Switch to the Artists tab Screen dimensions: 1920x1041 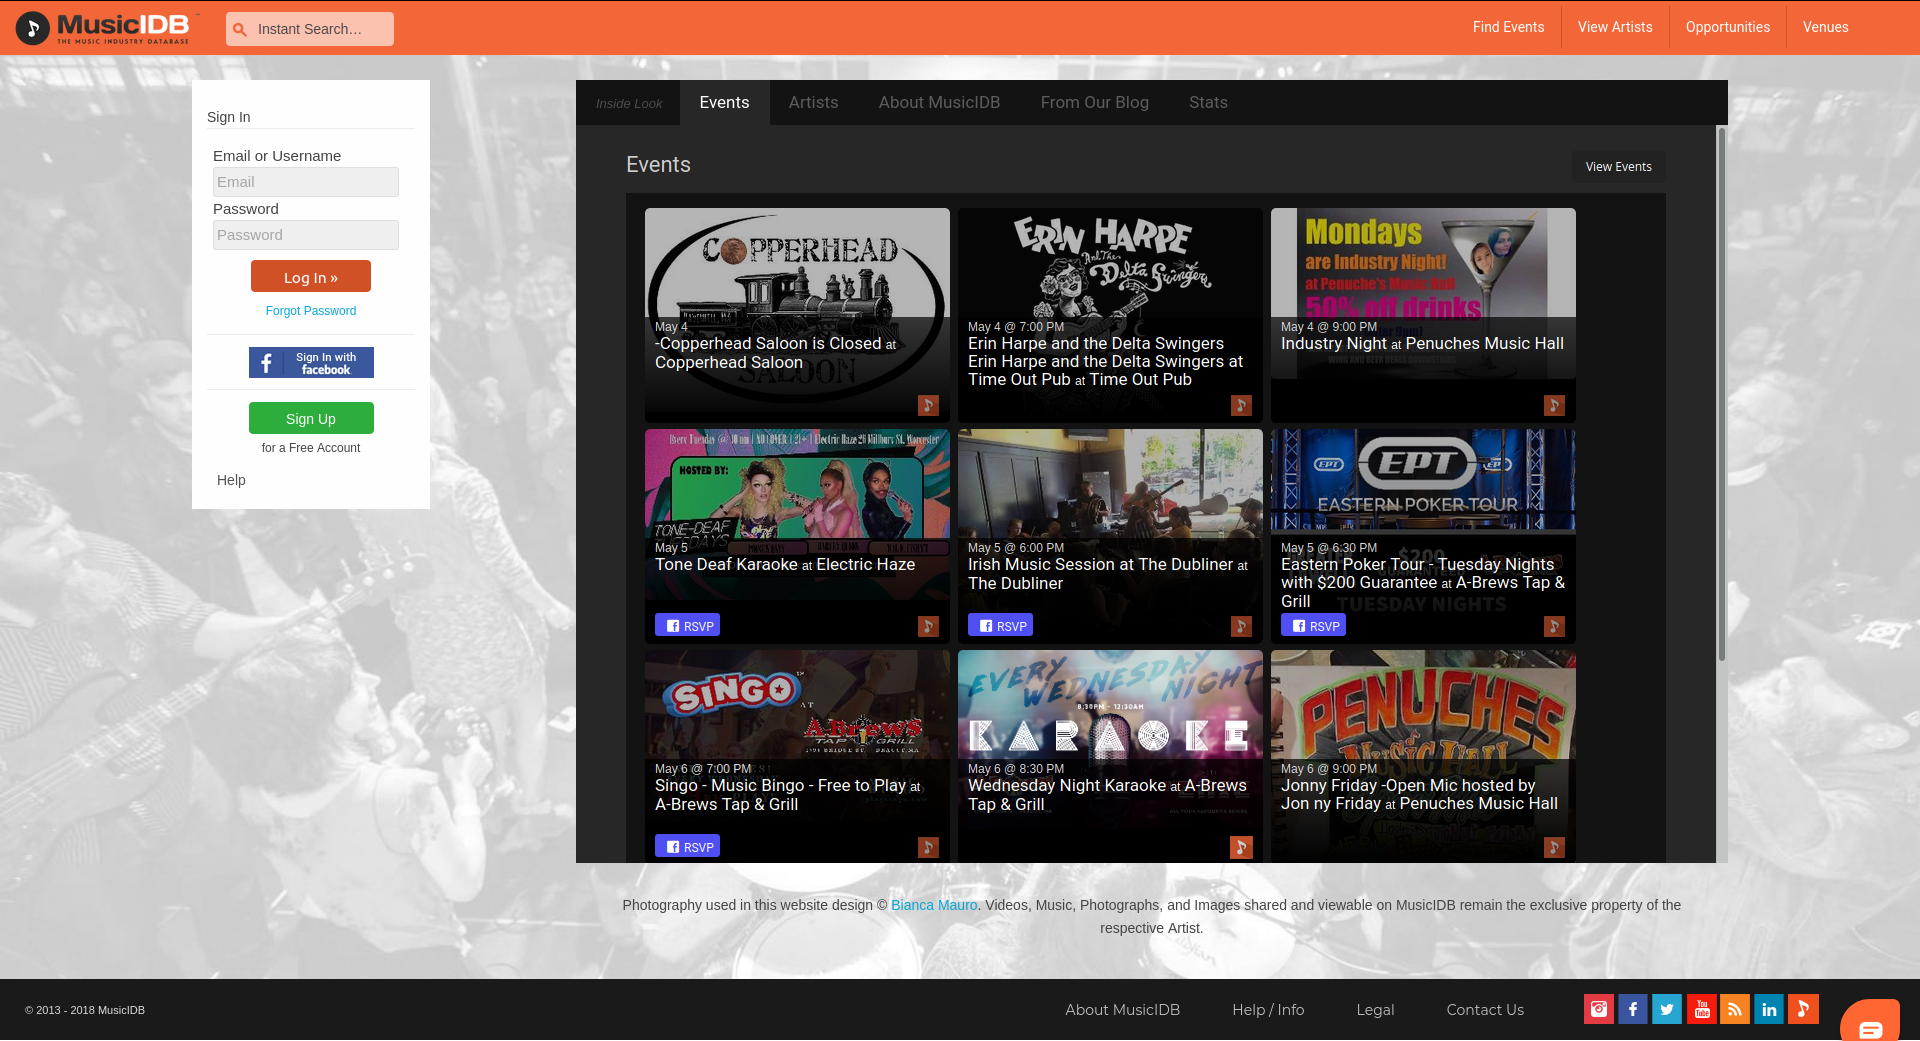[813, 102]
